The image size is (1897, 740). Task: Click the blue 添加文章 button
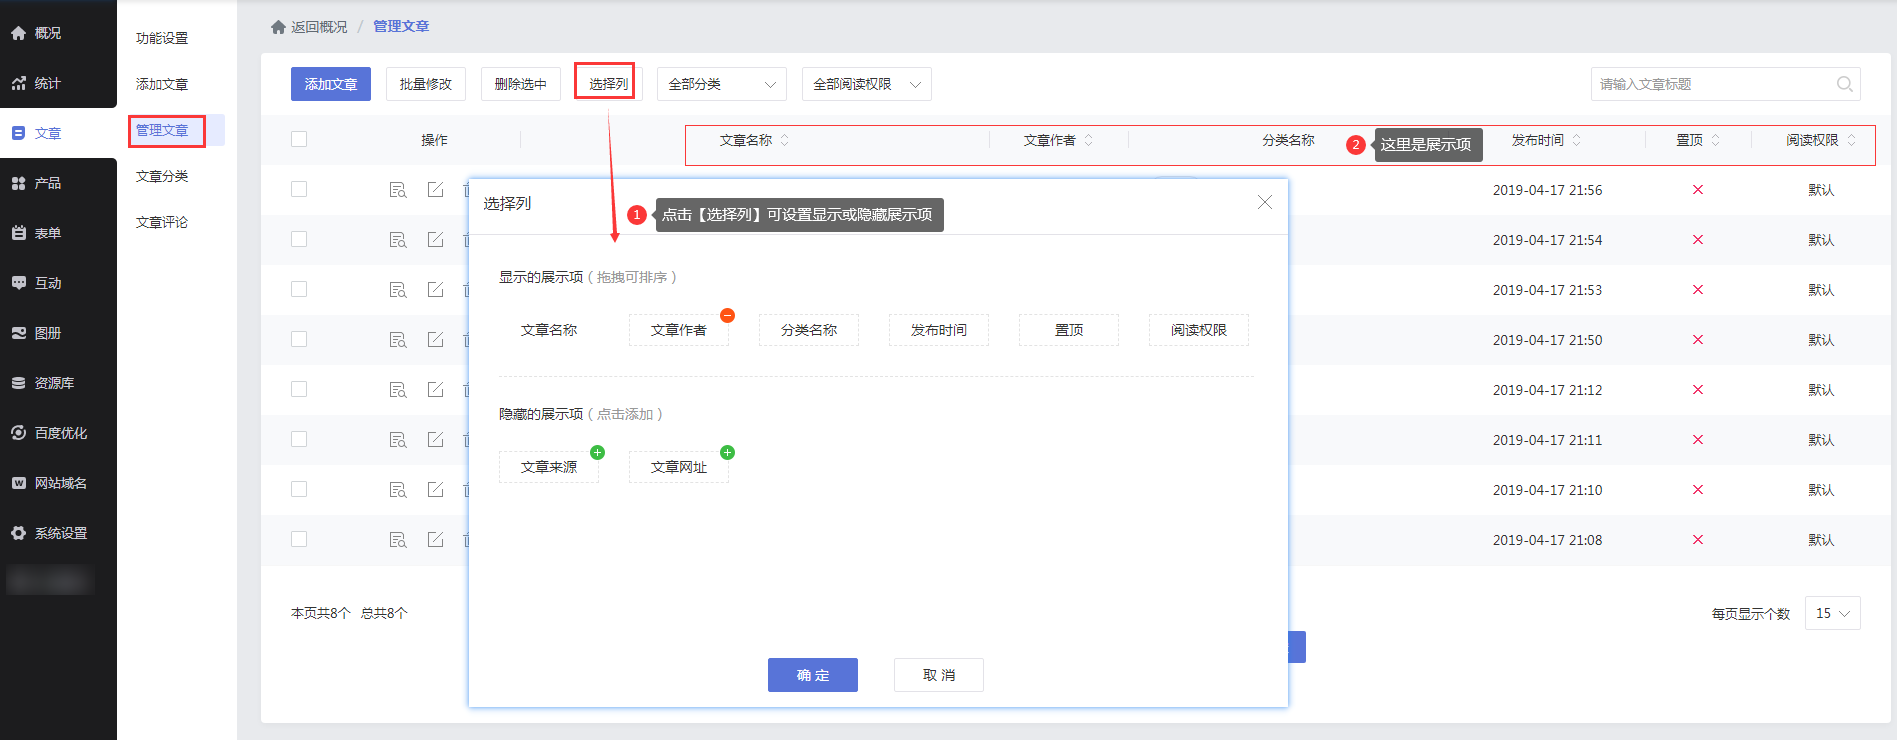331,84
